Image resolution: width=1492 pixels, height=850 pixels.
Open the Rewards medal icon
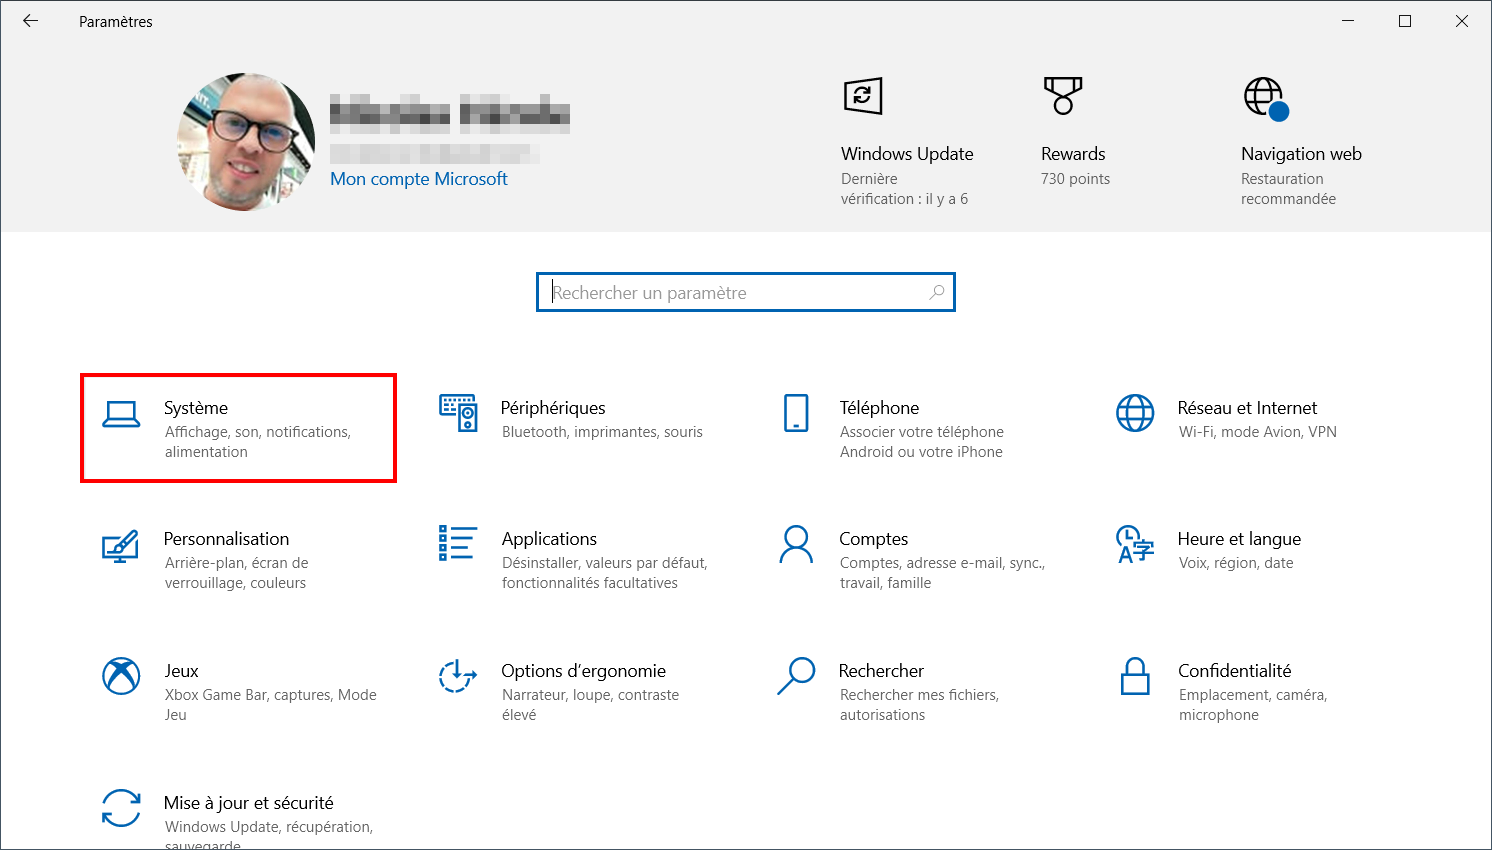(1063, 96)
